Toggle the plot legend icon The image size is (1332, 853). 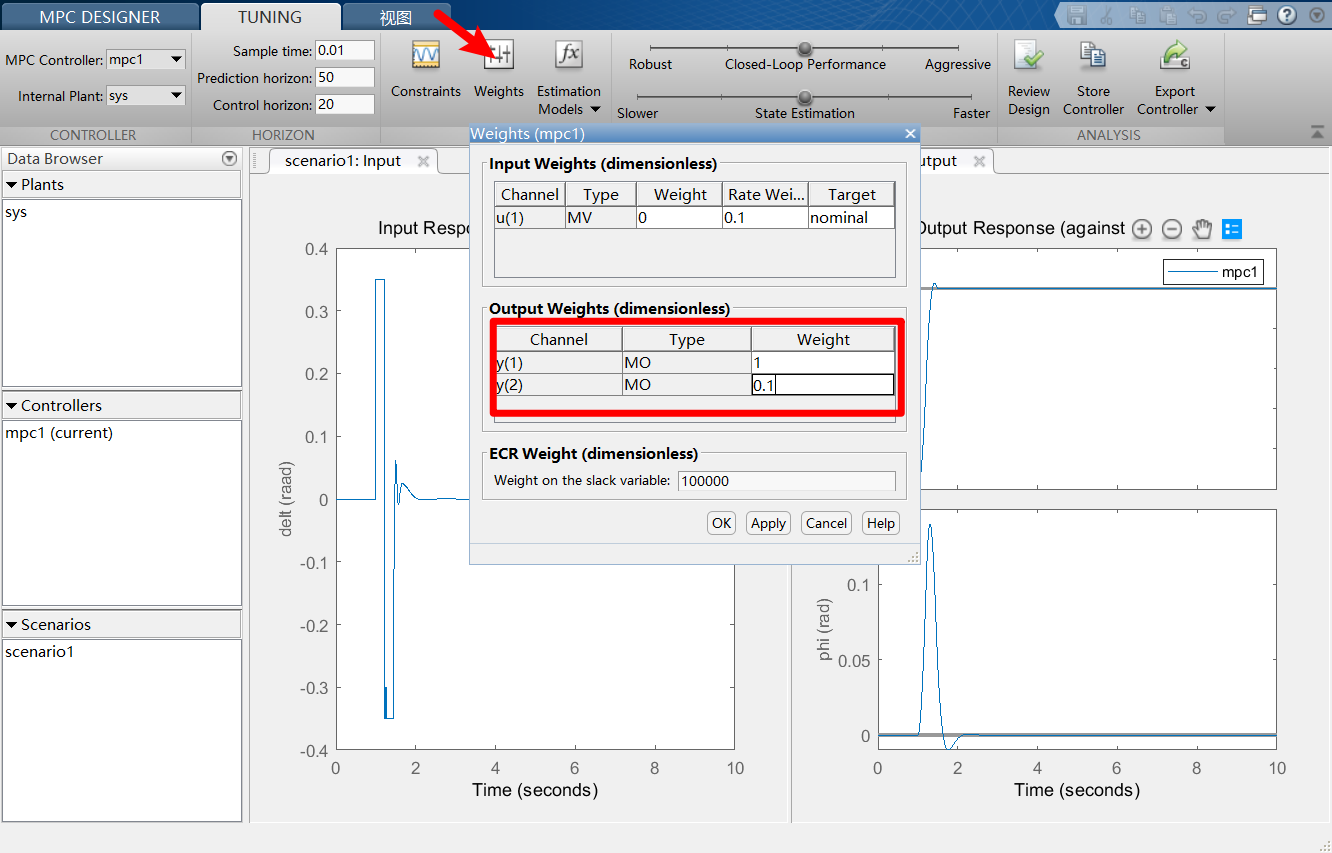[1232, 229]
